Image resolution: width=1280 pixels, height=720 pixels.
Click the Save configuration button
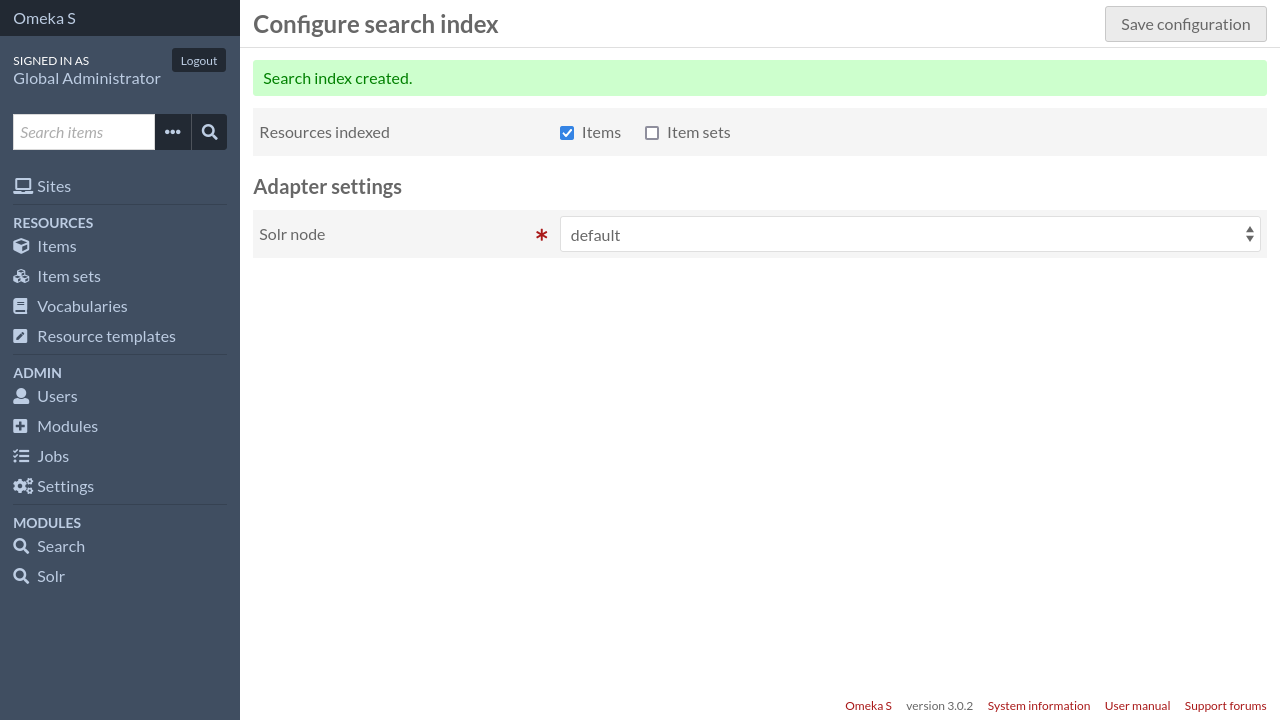click(1186, 24)
